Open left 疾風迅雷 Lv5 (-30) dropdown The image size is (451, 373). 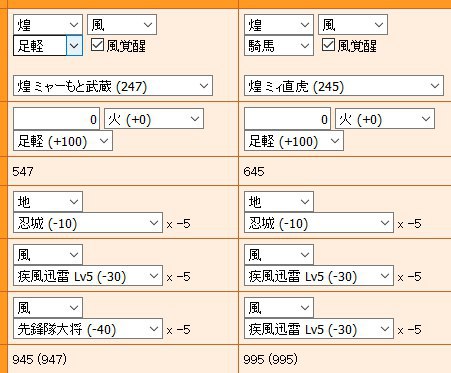click(88, 276)
